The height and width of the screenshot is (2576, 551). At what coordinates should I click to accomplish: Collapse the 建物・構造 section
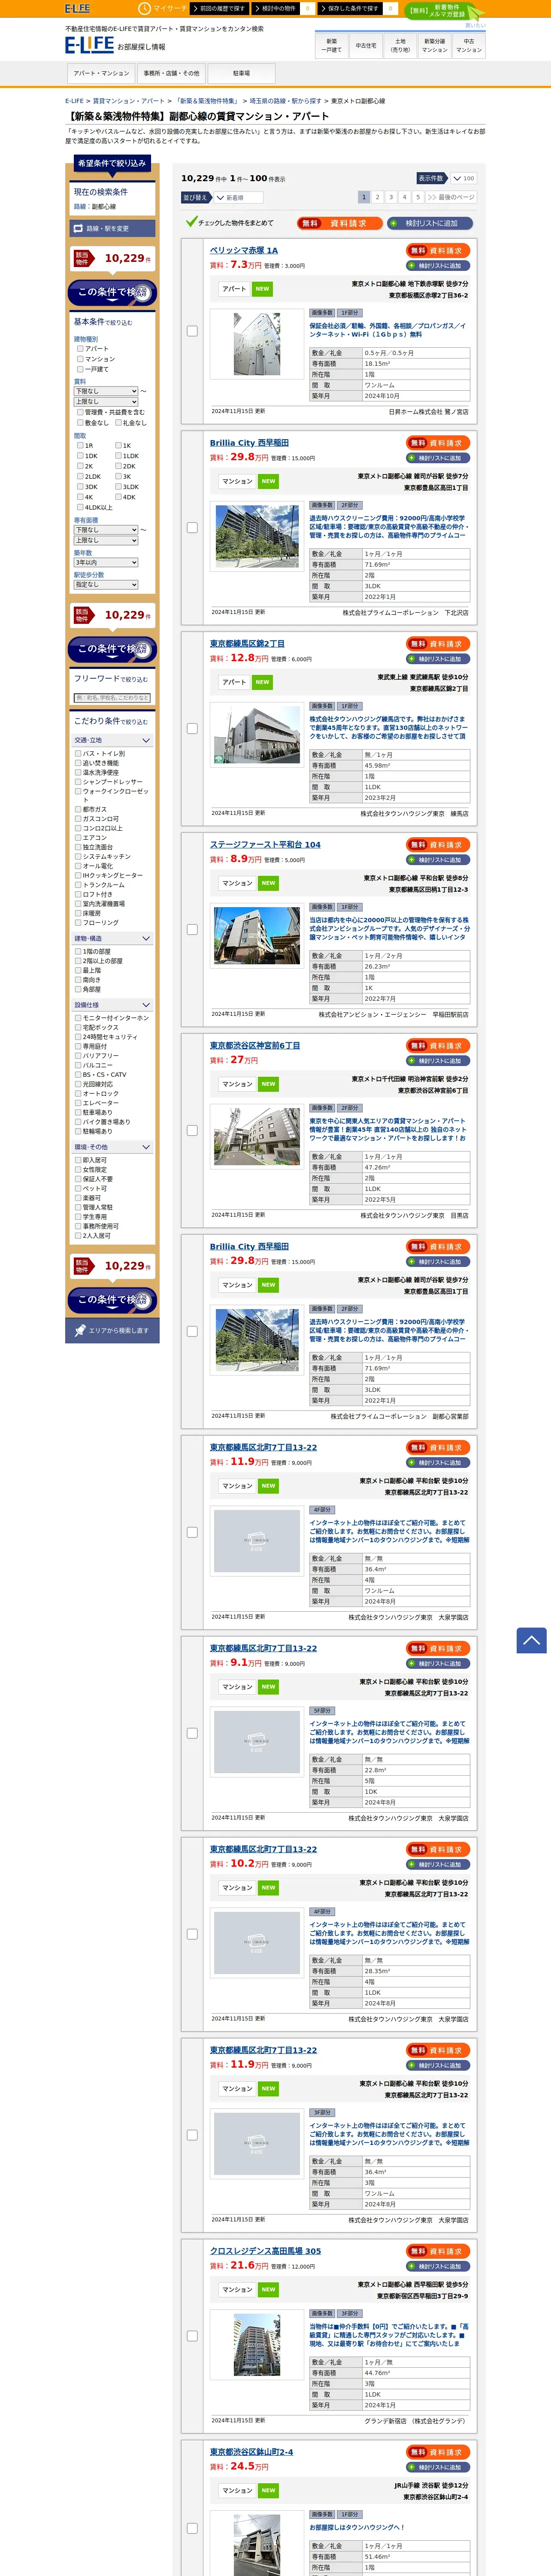tap(112, 939)
